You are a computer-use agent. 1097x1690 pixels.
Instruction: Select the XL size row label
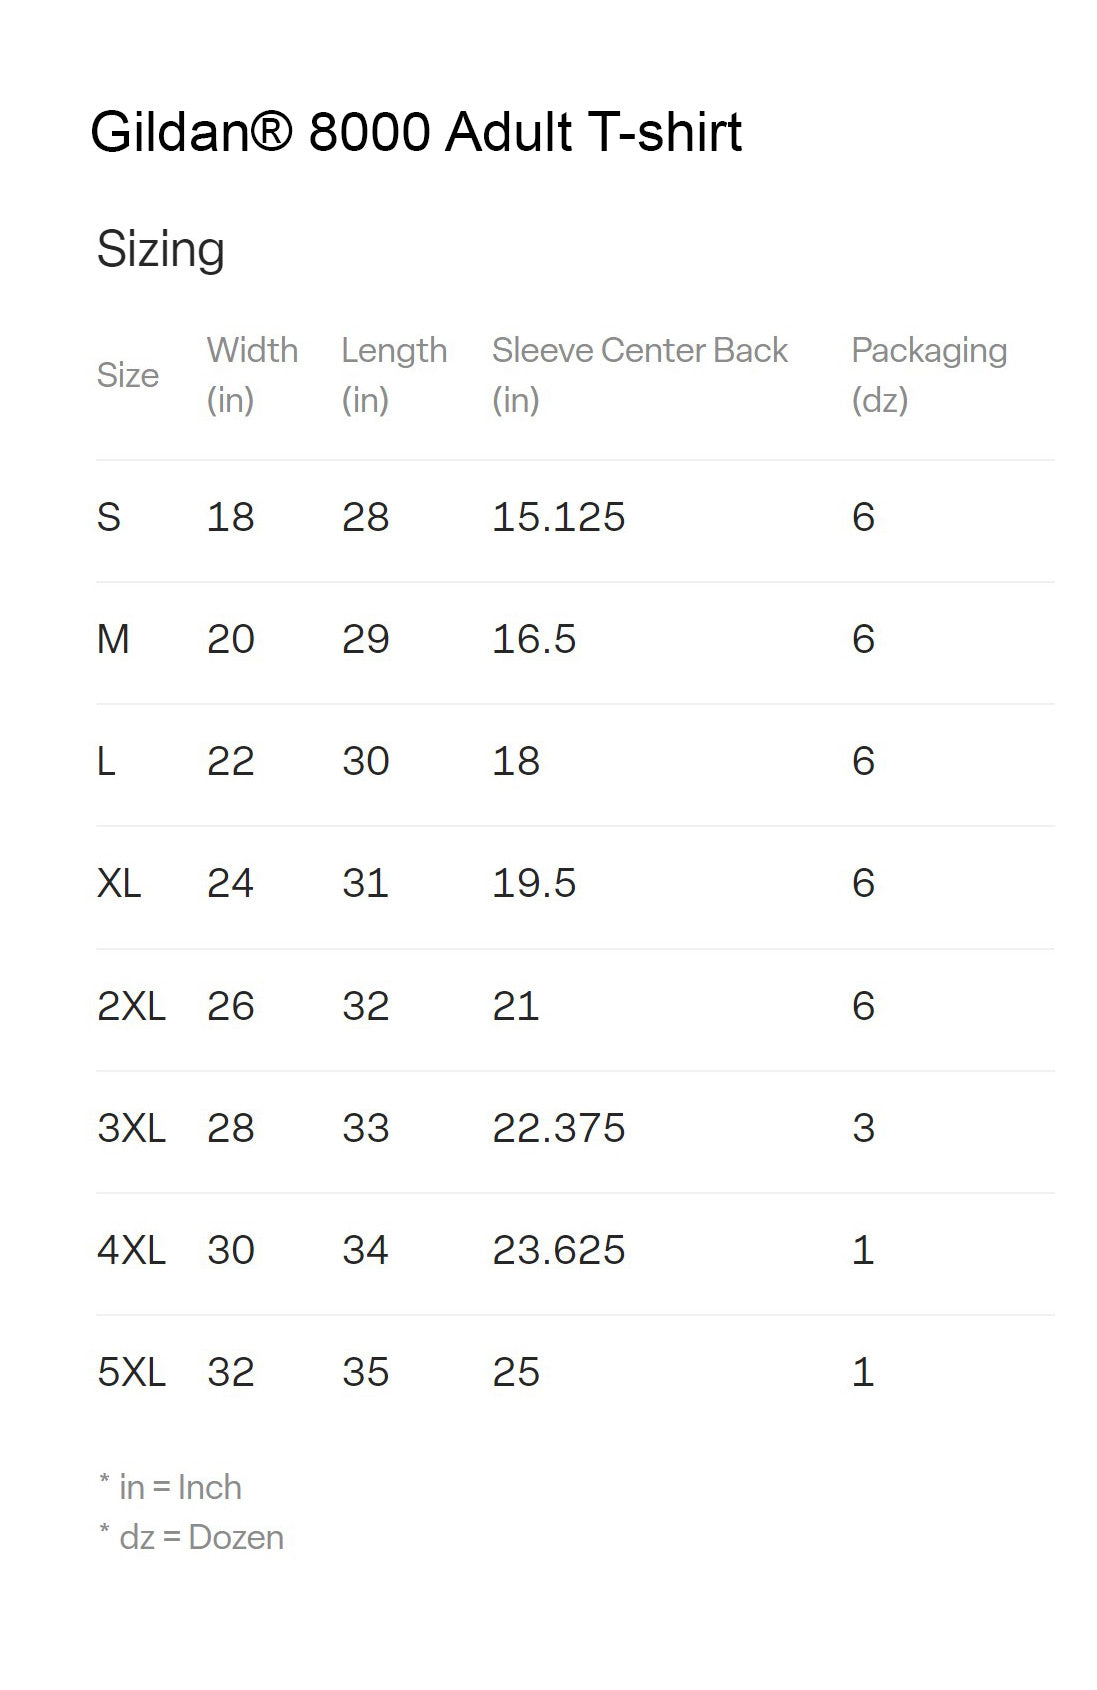[x=119, y=883]
